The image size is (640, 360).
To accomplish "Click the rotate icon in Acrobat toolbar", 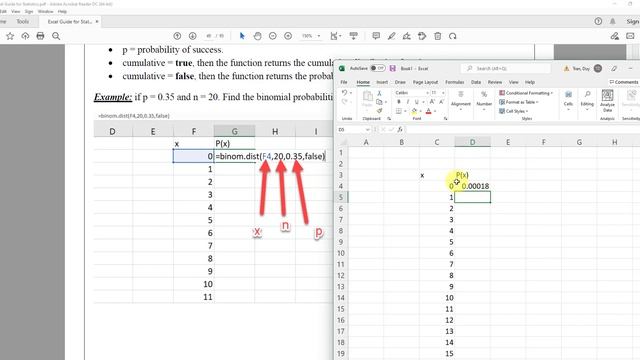I will 453,36.
